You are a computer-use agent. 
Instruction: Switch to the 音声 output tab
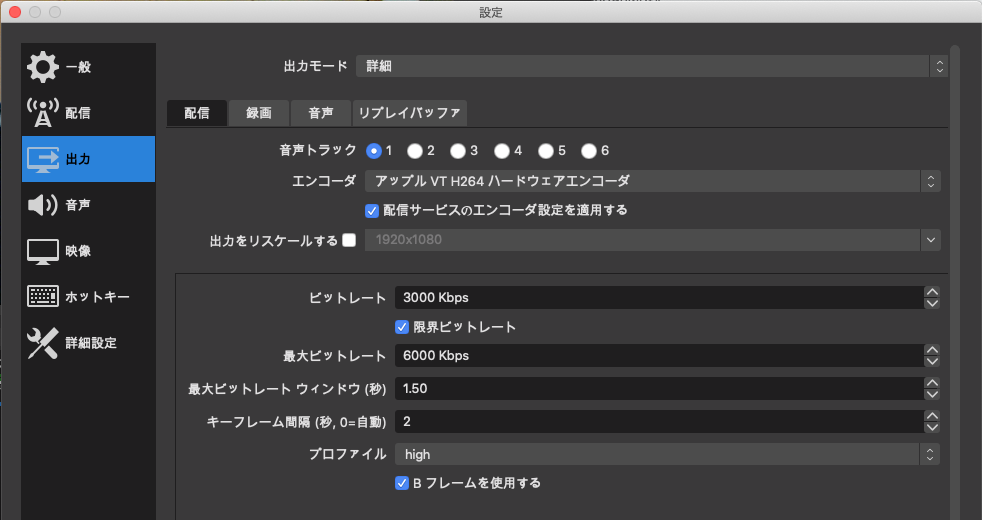pos(321,113)
